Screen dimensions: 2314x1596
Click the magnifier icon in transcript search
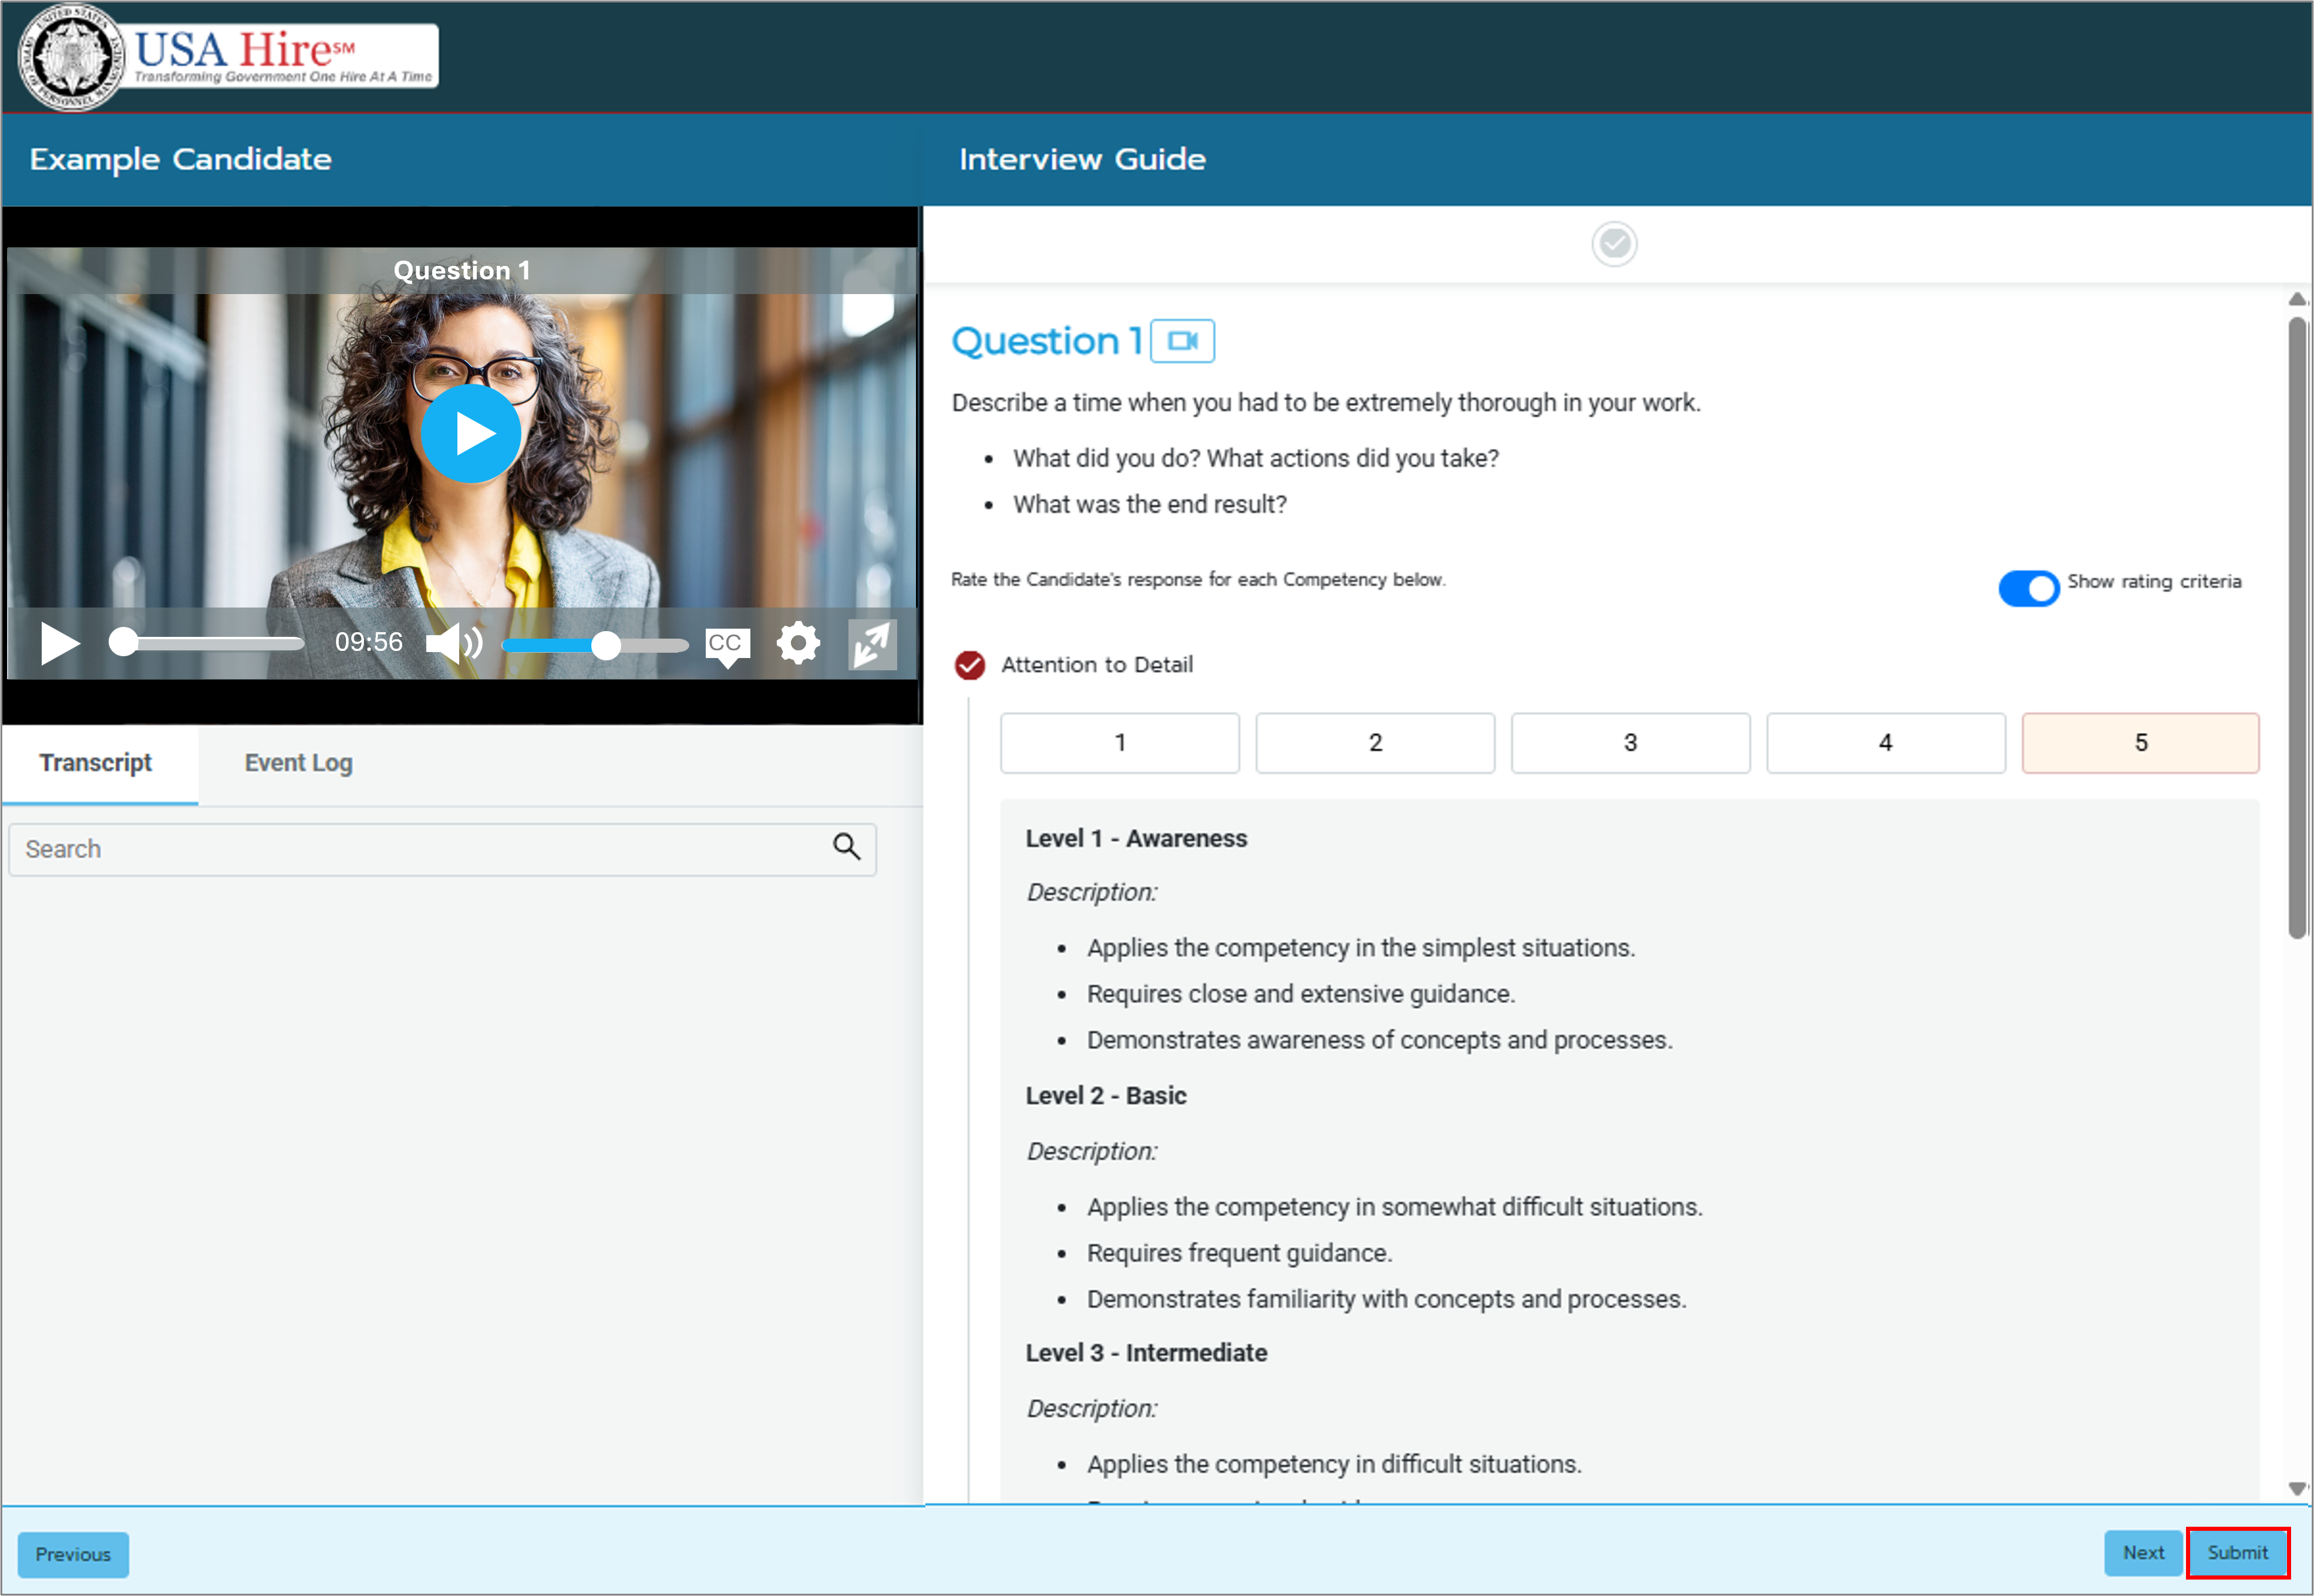[846, 847]
